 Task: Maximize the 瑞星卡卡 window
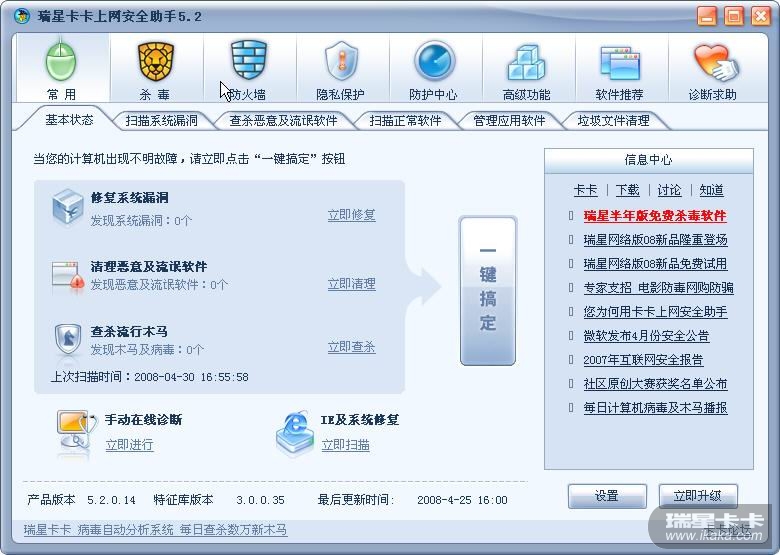point(734,16)
